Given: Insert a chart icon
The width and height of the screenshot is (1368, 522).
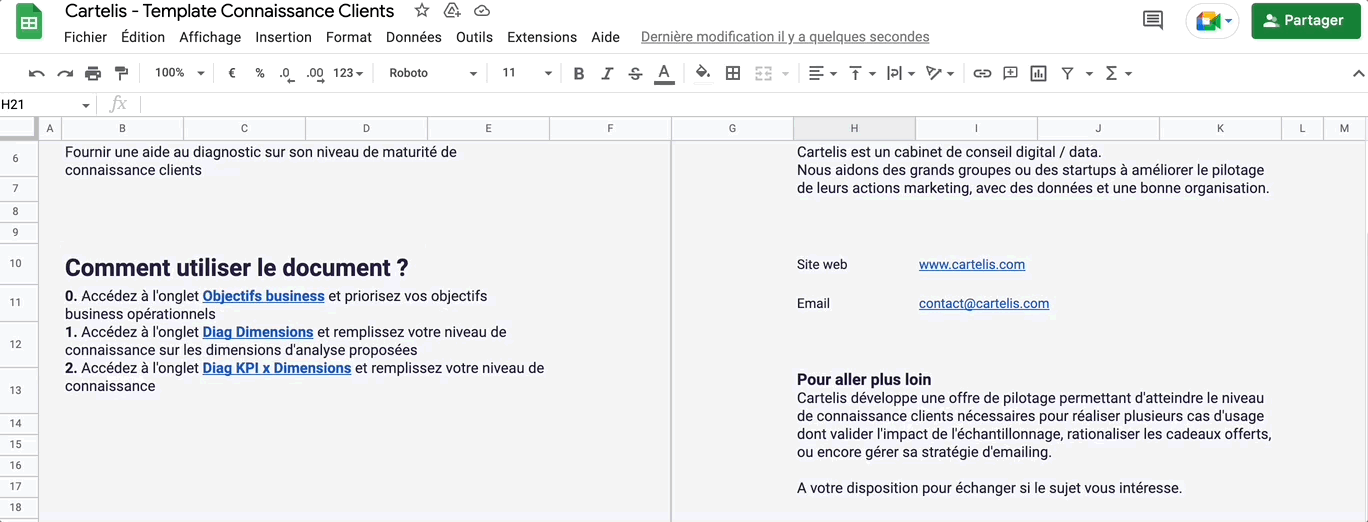Looking at the screenshot, I should point(1038,73).
